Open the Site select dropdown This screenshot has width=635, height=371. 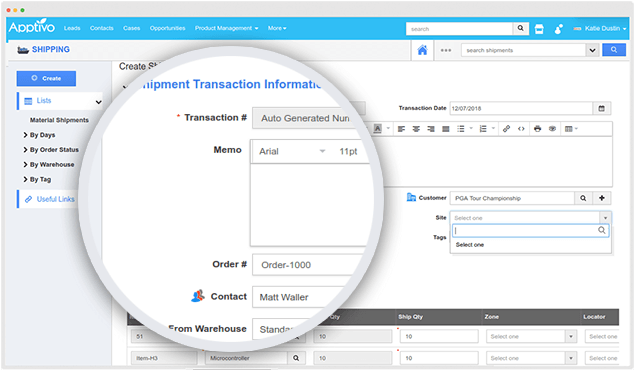pyautogui.click(x=530, y=218)
